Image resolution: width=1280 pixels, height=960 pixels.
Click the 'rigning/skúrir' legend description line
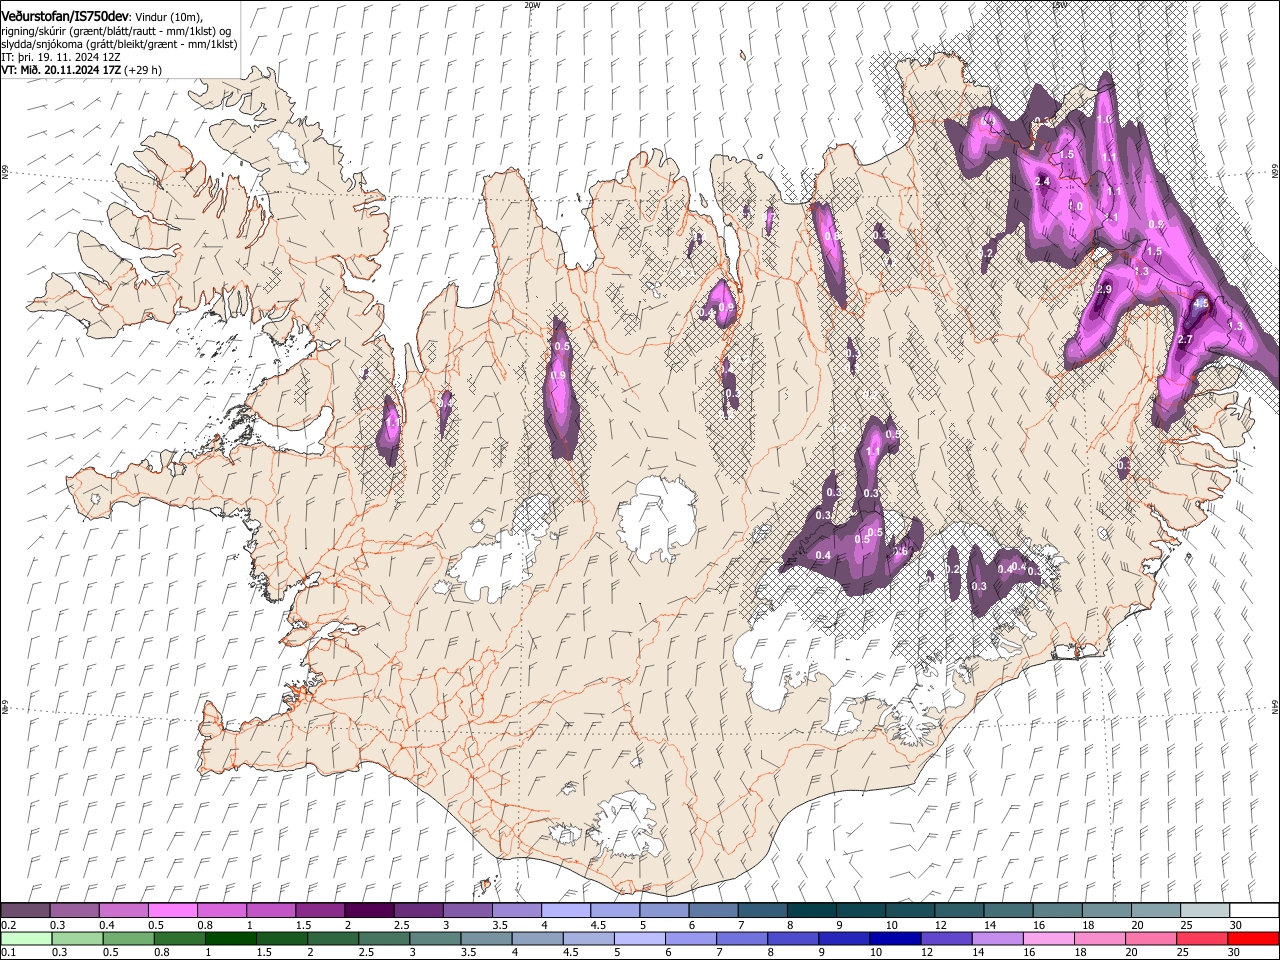pyautogui.click(x=115, y=31)
